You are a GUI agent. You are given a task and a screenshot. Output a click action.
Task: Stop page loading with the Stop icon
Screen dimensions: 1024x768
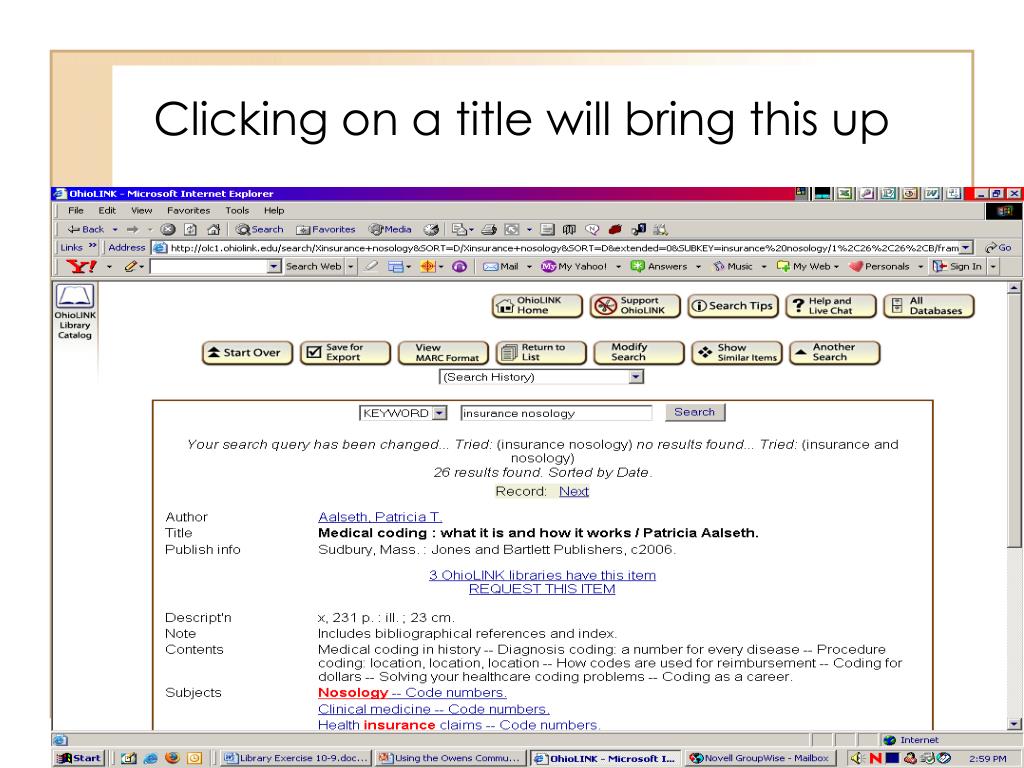pyautogui.click(x=168, y=229)
